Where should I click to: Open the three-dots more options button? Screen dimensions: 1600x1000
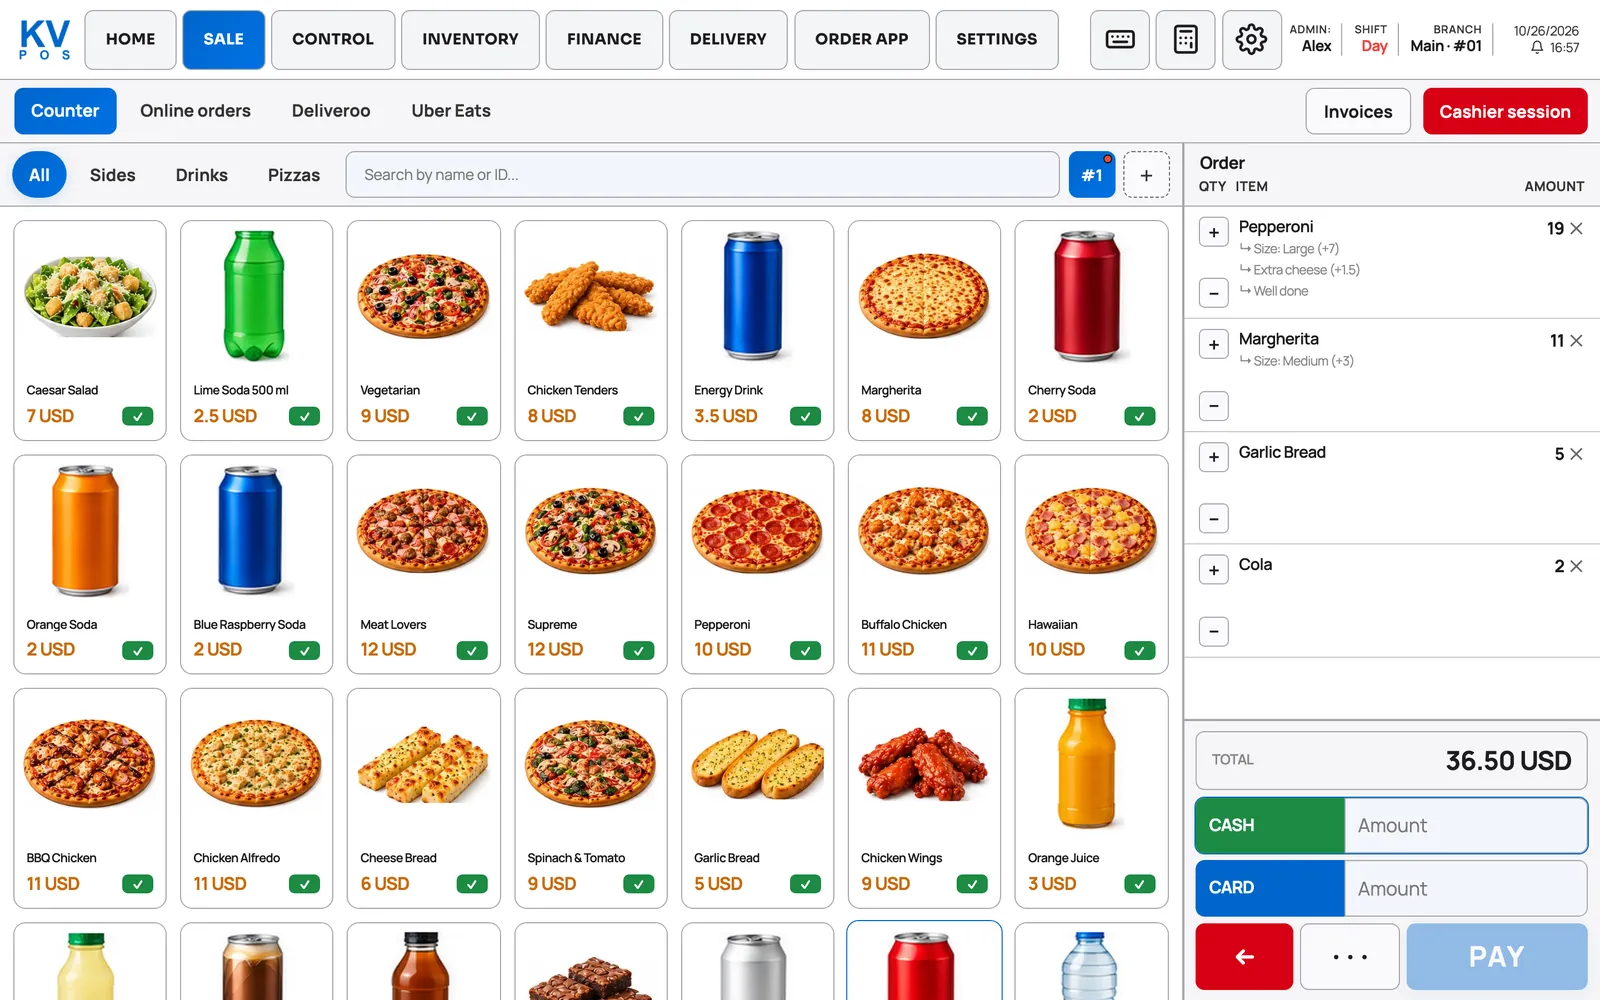[1350, 957]
